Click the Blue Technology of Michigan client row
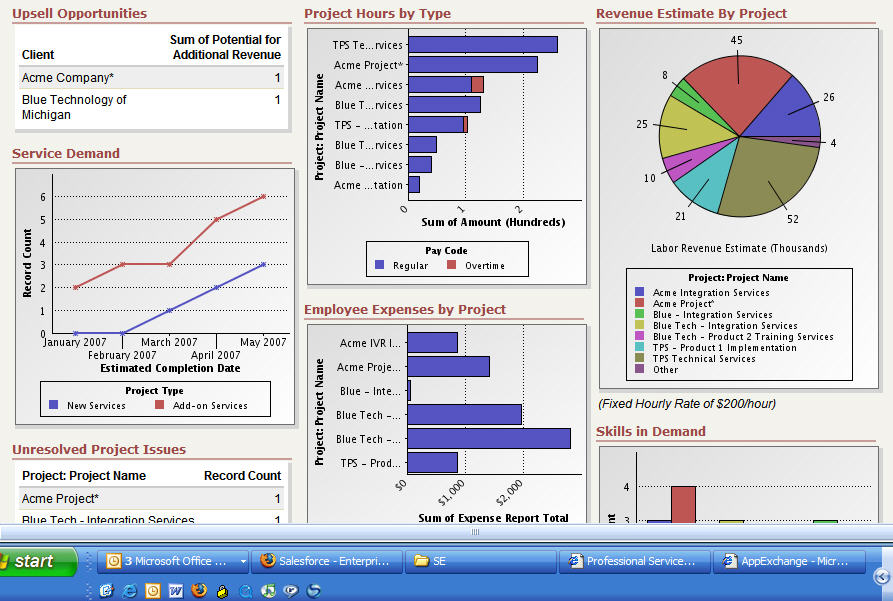 151,107
